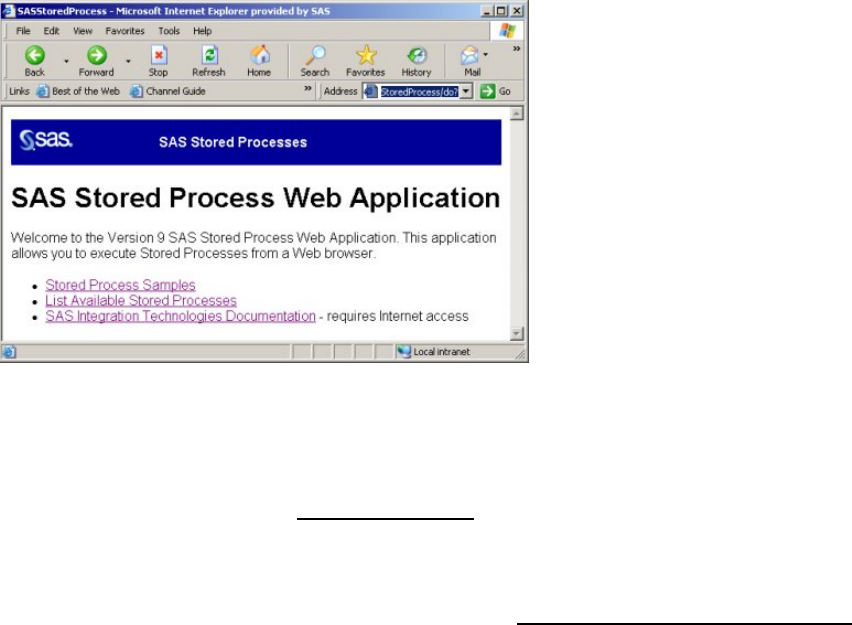This screenshot has height=625, width=852.
Task: Expand the Back button history arrow
Action: (x=66, y=61)
